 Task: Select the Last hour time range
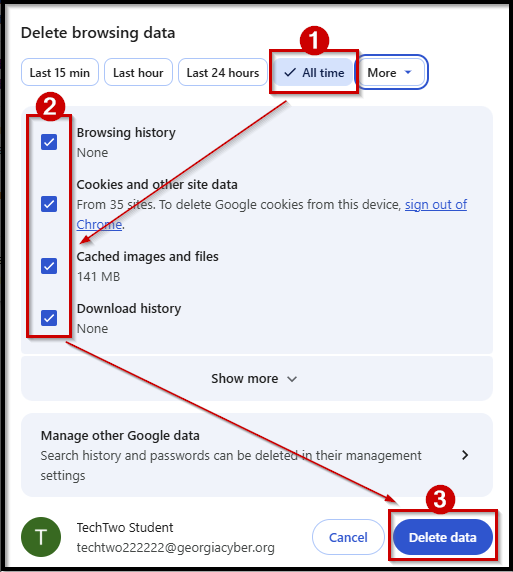(x=138, y=73)
